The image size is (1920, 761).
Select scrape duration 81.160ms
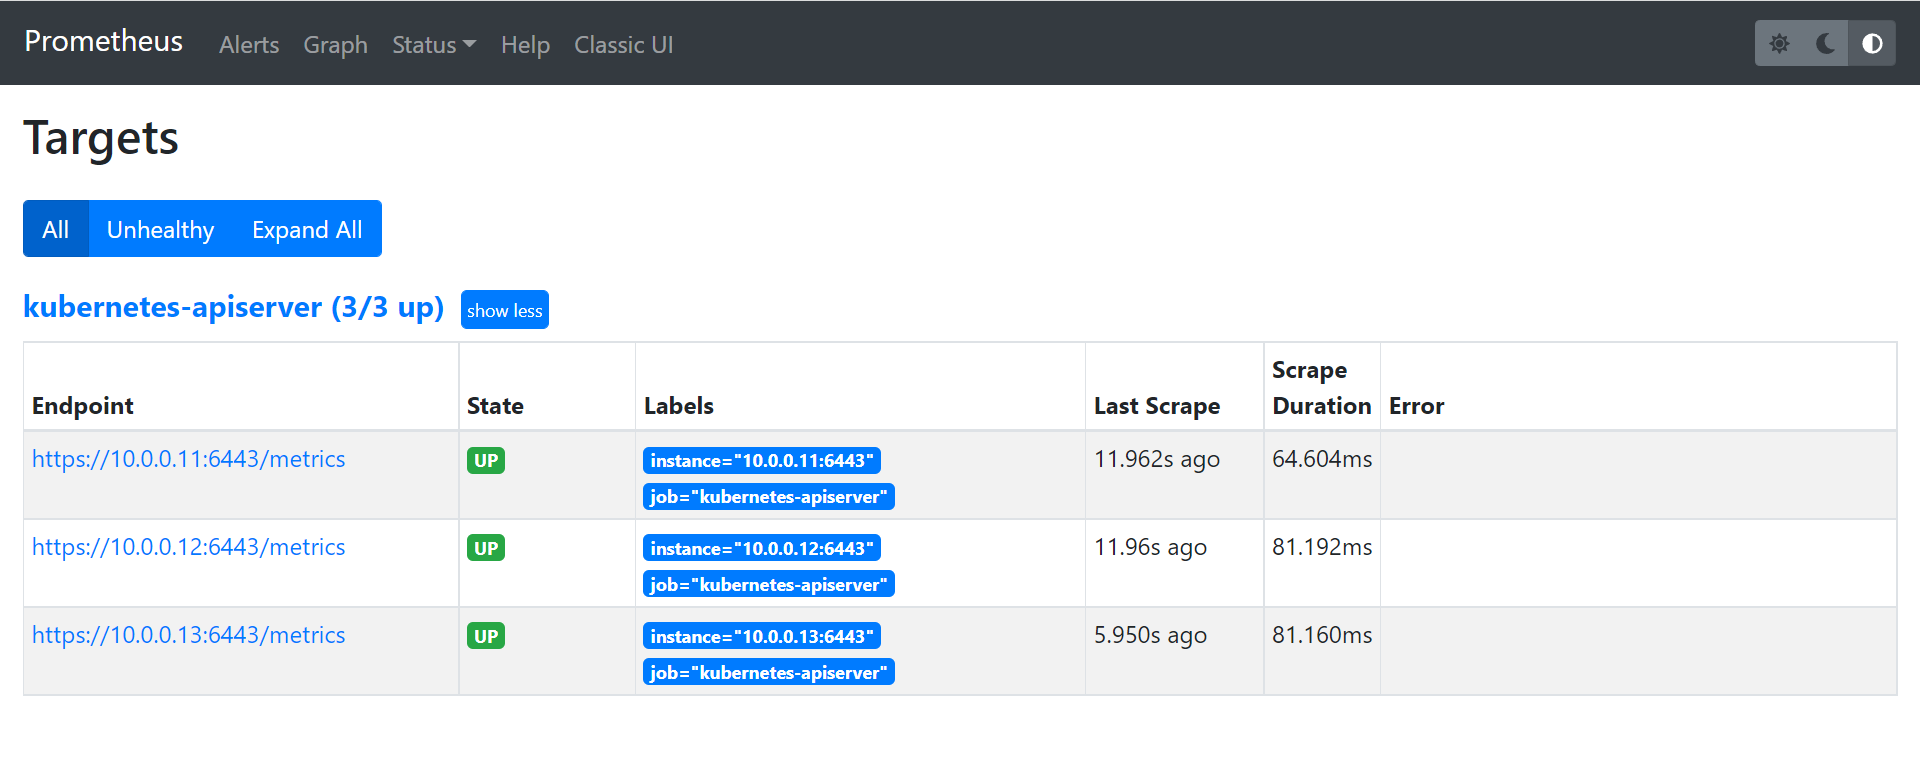click(x=1322, y=635)
